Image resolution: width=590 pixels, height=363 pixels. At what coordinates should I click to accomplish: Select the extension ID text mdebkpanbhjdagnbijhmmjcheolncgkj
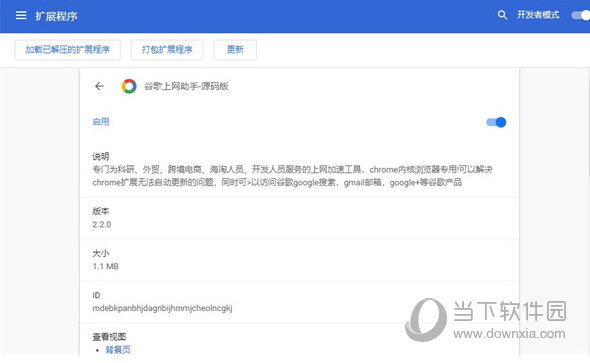coord(162,308)
